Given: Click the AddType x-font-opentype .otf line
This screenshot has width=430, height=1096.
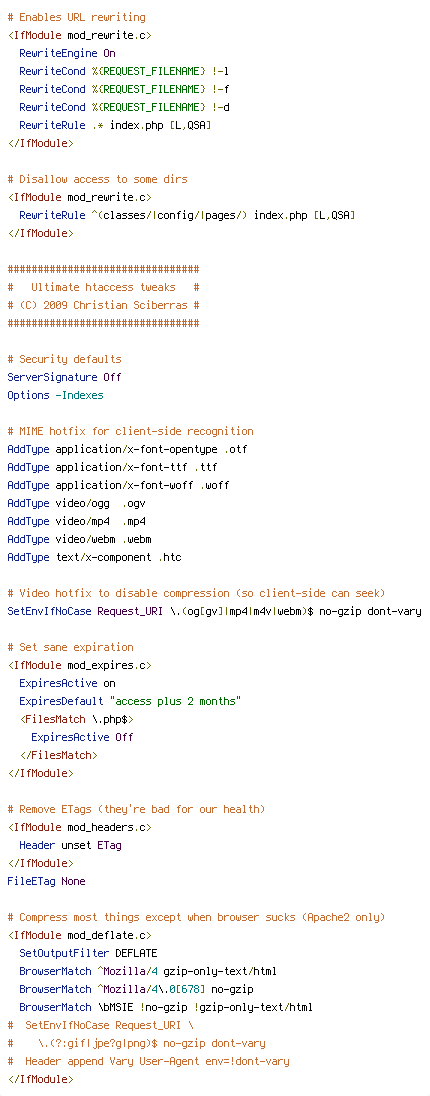Looking at the screenshot, I should tap(127, 449).
